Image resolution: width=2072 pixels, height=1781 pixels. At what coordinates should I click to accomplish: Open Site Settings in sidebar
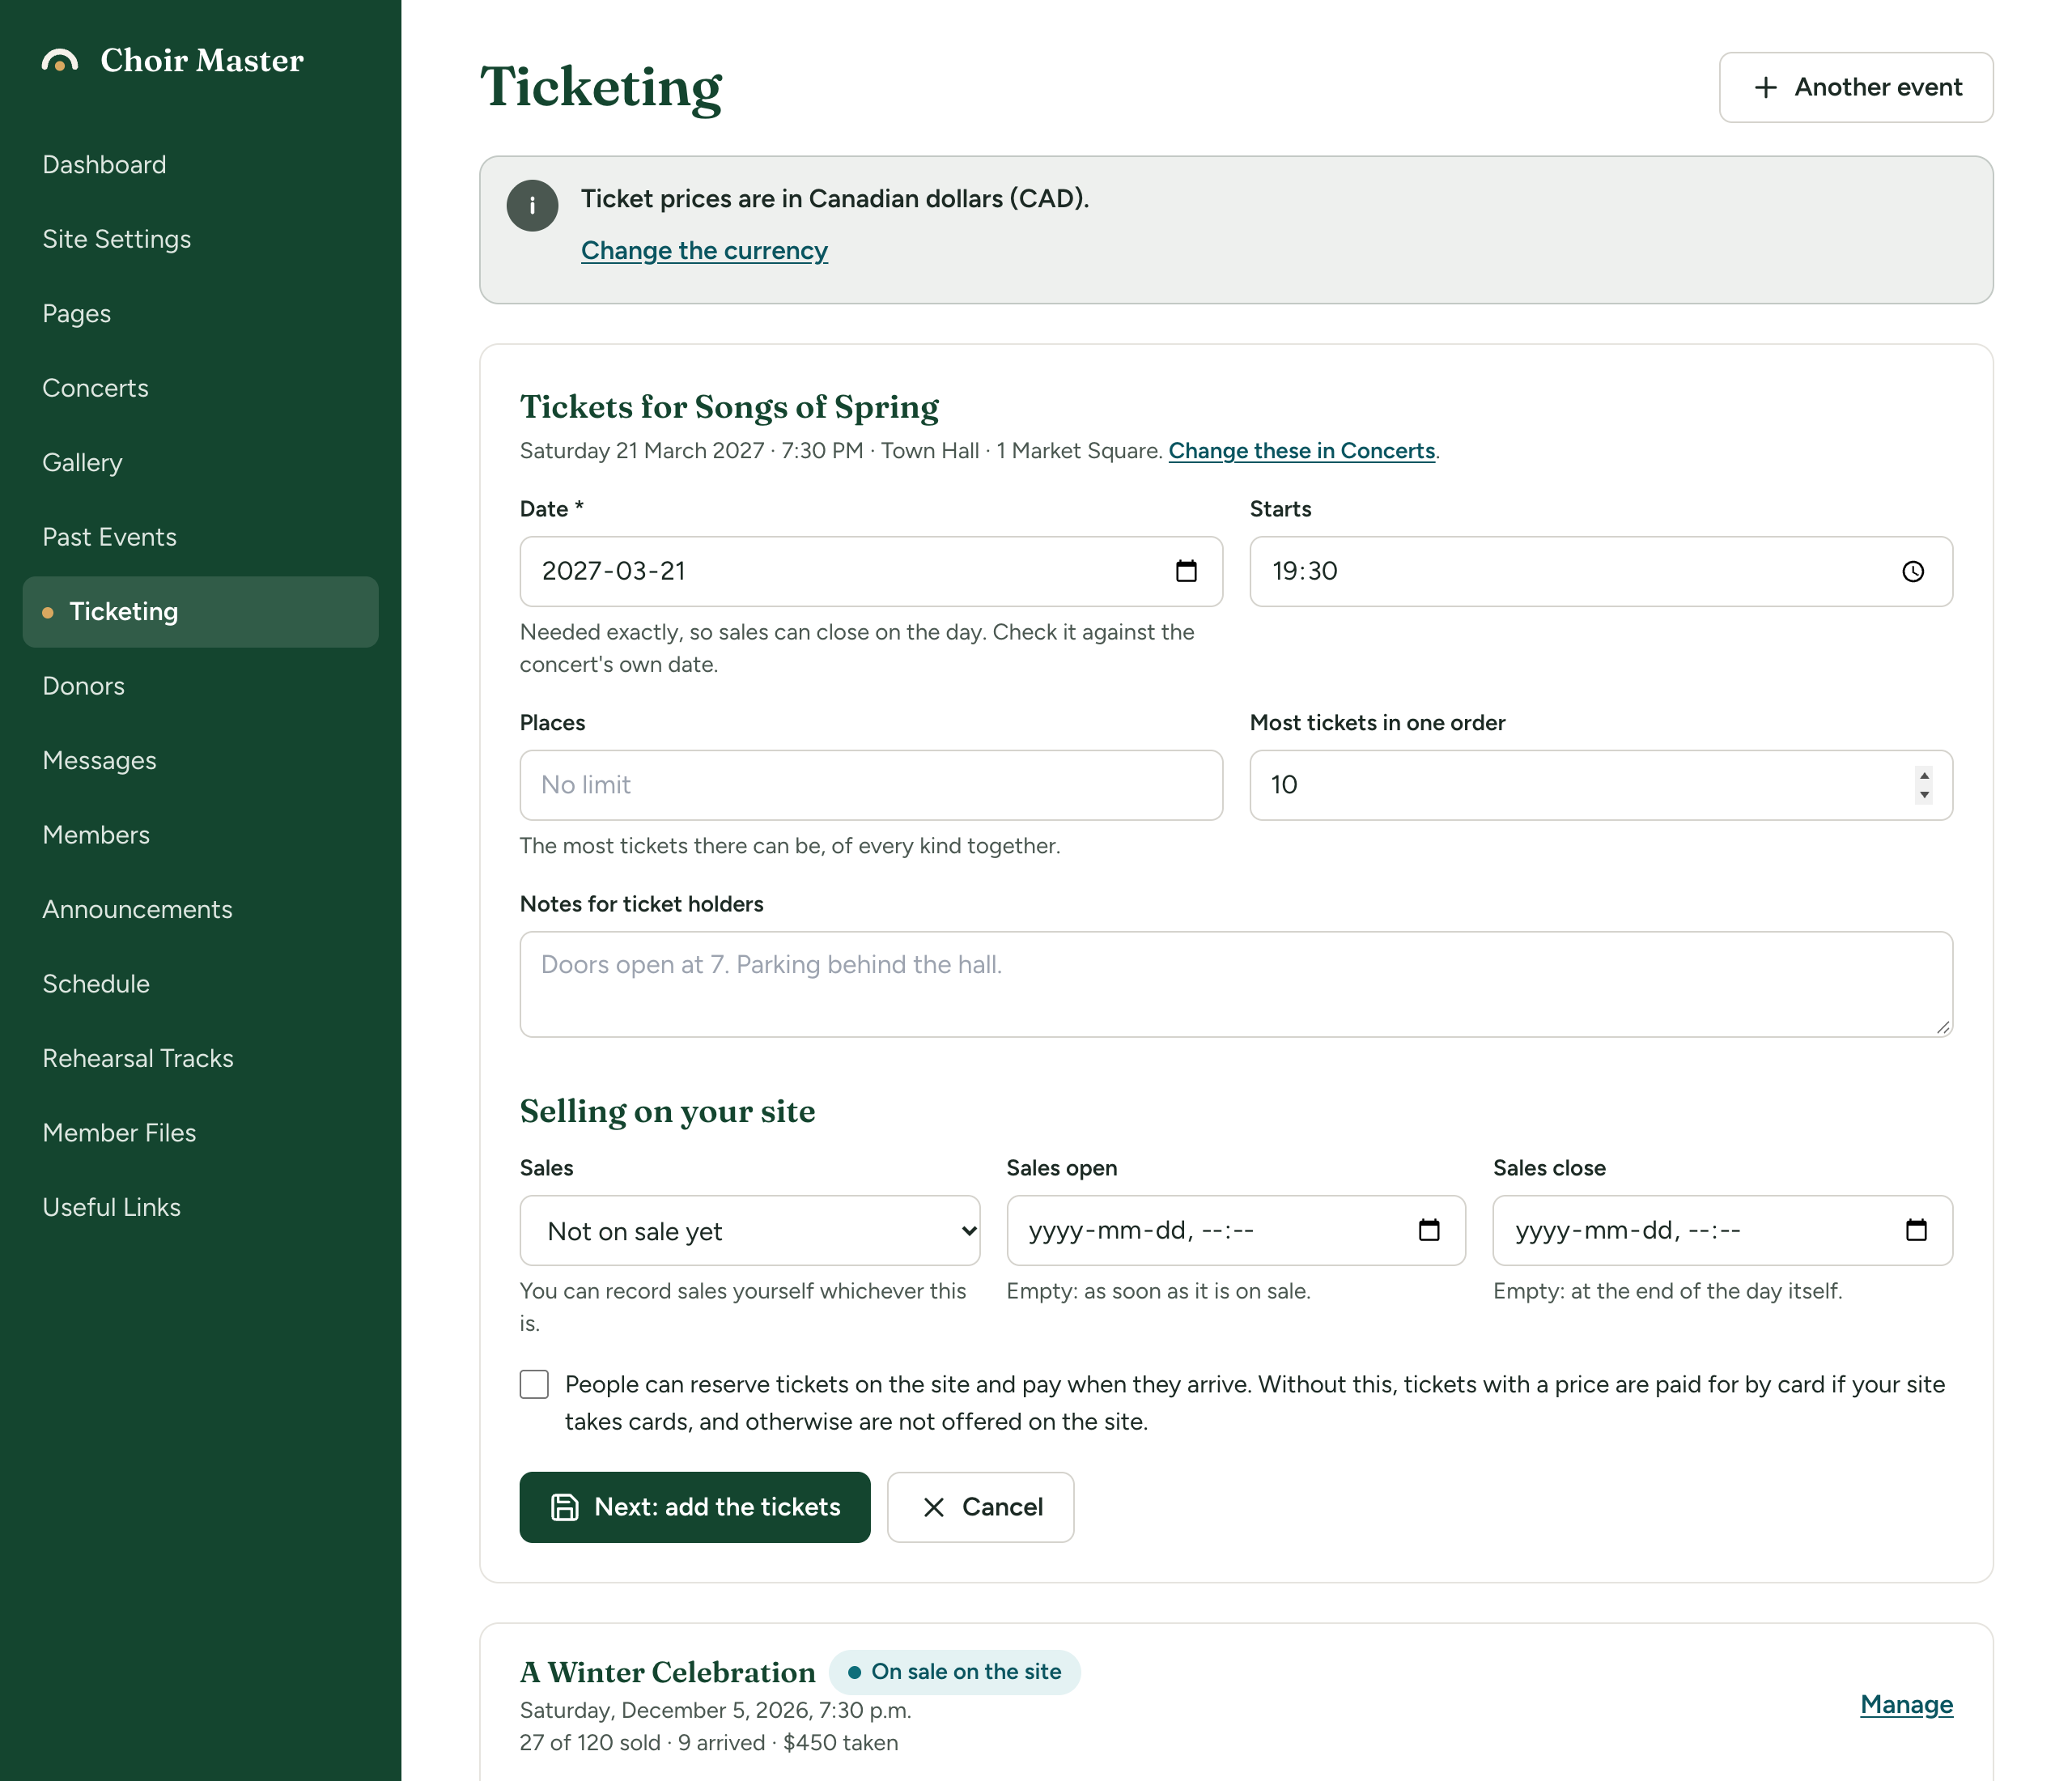point(200,239)
